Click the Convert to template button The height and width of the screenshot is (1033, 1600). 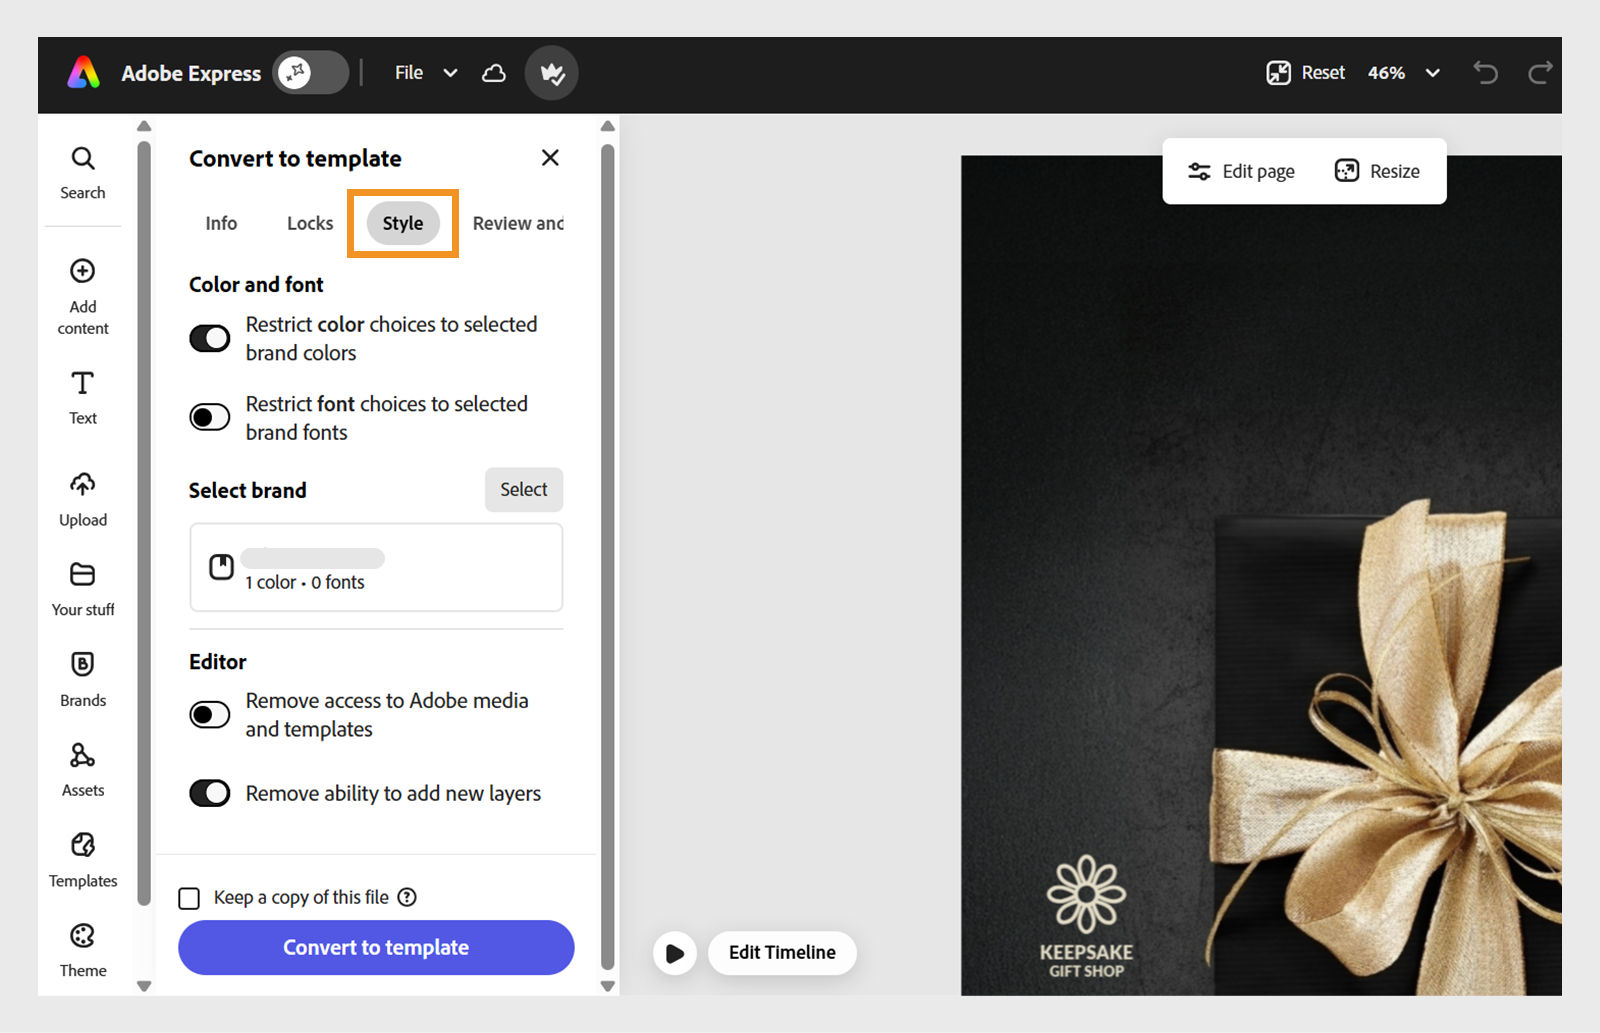pos(375,947)
